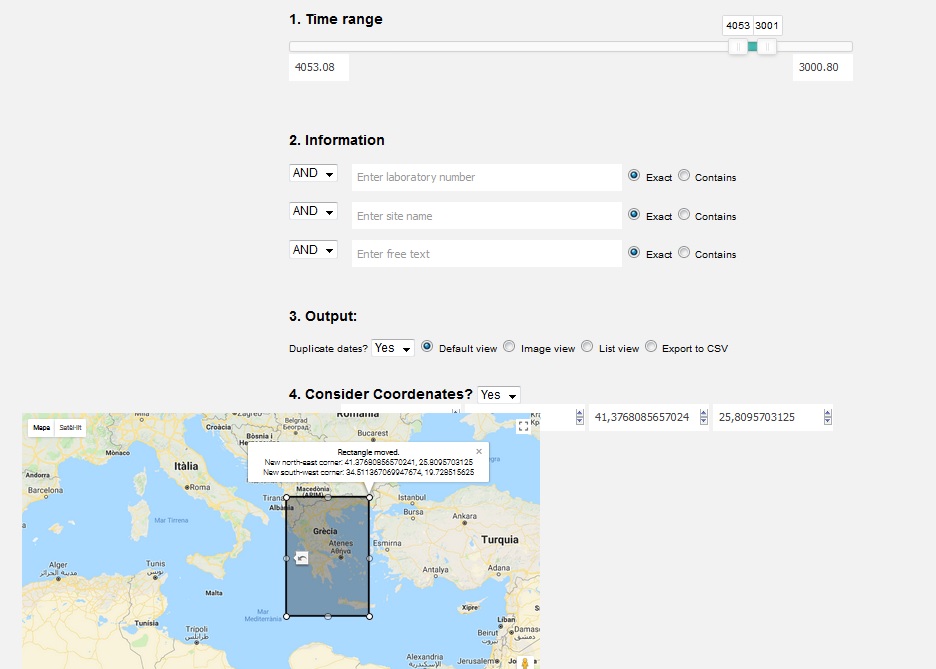Click the Ankara label on the map
The image size is (936, 669).
pyautogui.click(x=464, y=516)
